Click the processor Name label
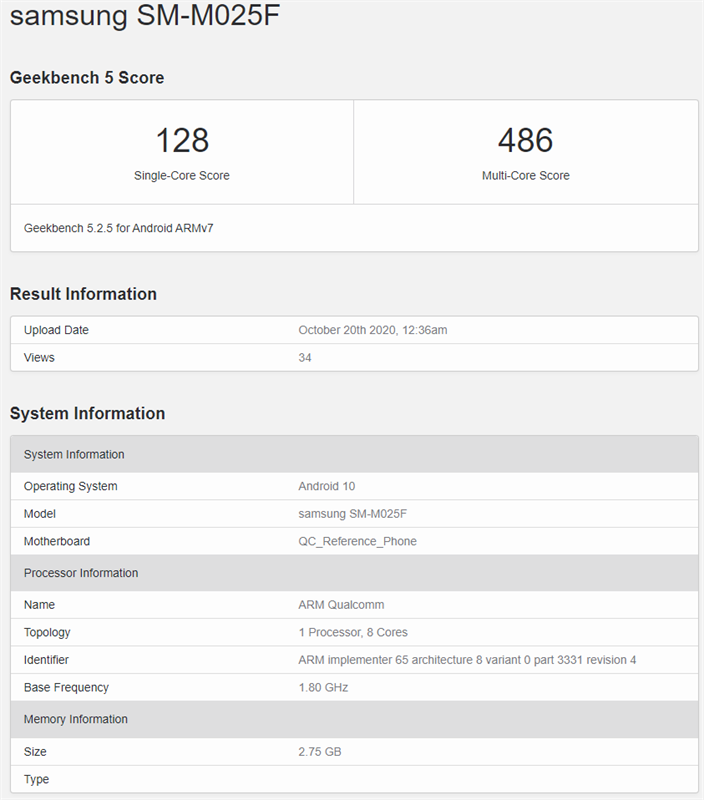The width and height of the screenshot is (704, 800). [39, 605]
